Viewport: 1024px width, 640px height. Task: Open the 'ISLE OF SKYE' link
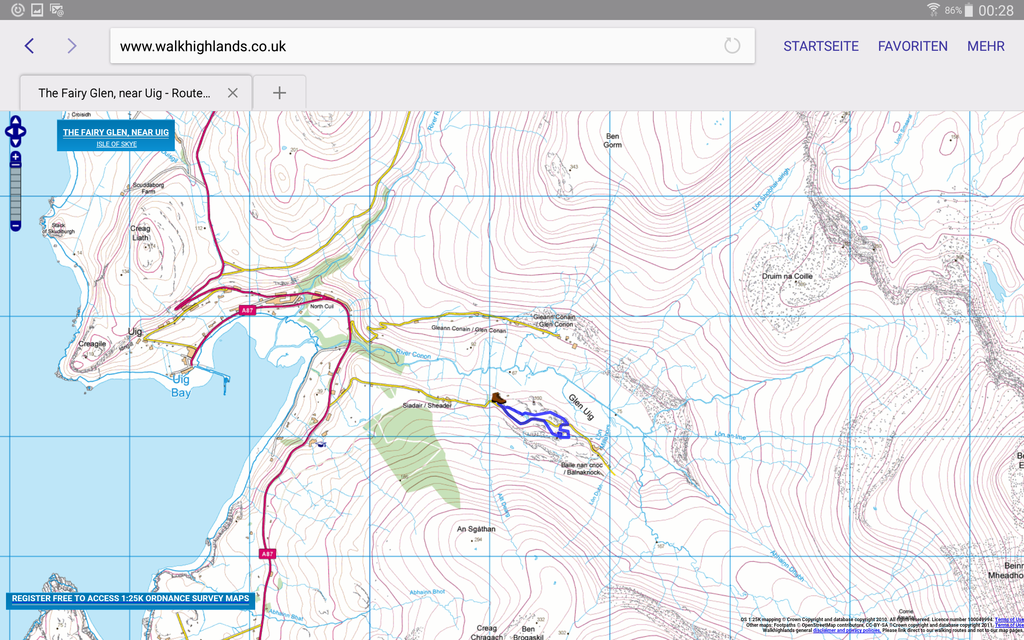point(116,144)
